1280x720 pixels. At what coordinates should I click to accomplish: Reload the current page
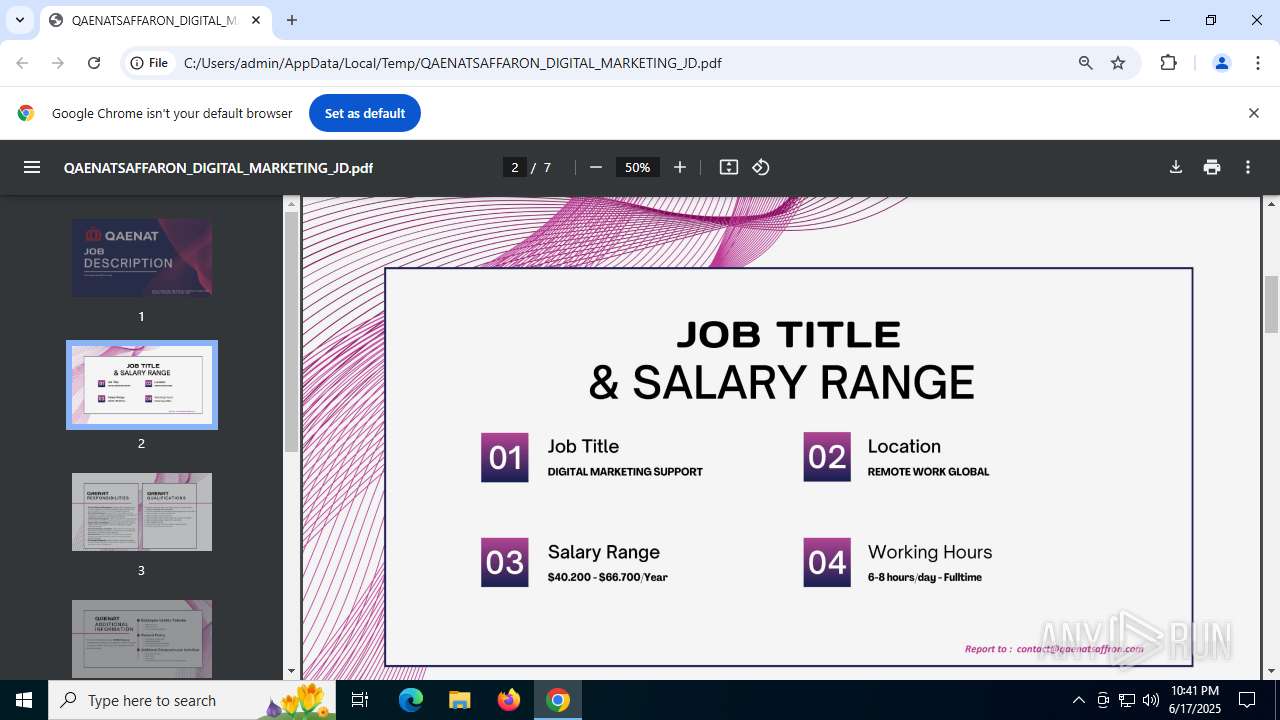(94, 63)
